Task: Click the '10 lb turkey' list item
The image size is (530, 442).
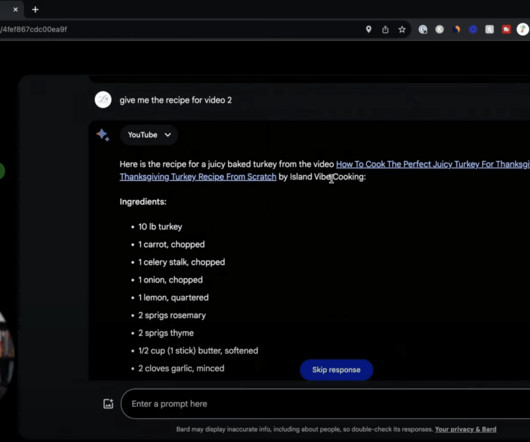Action: [160, 227]
